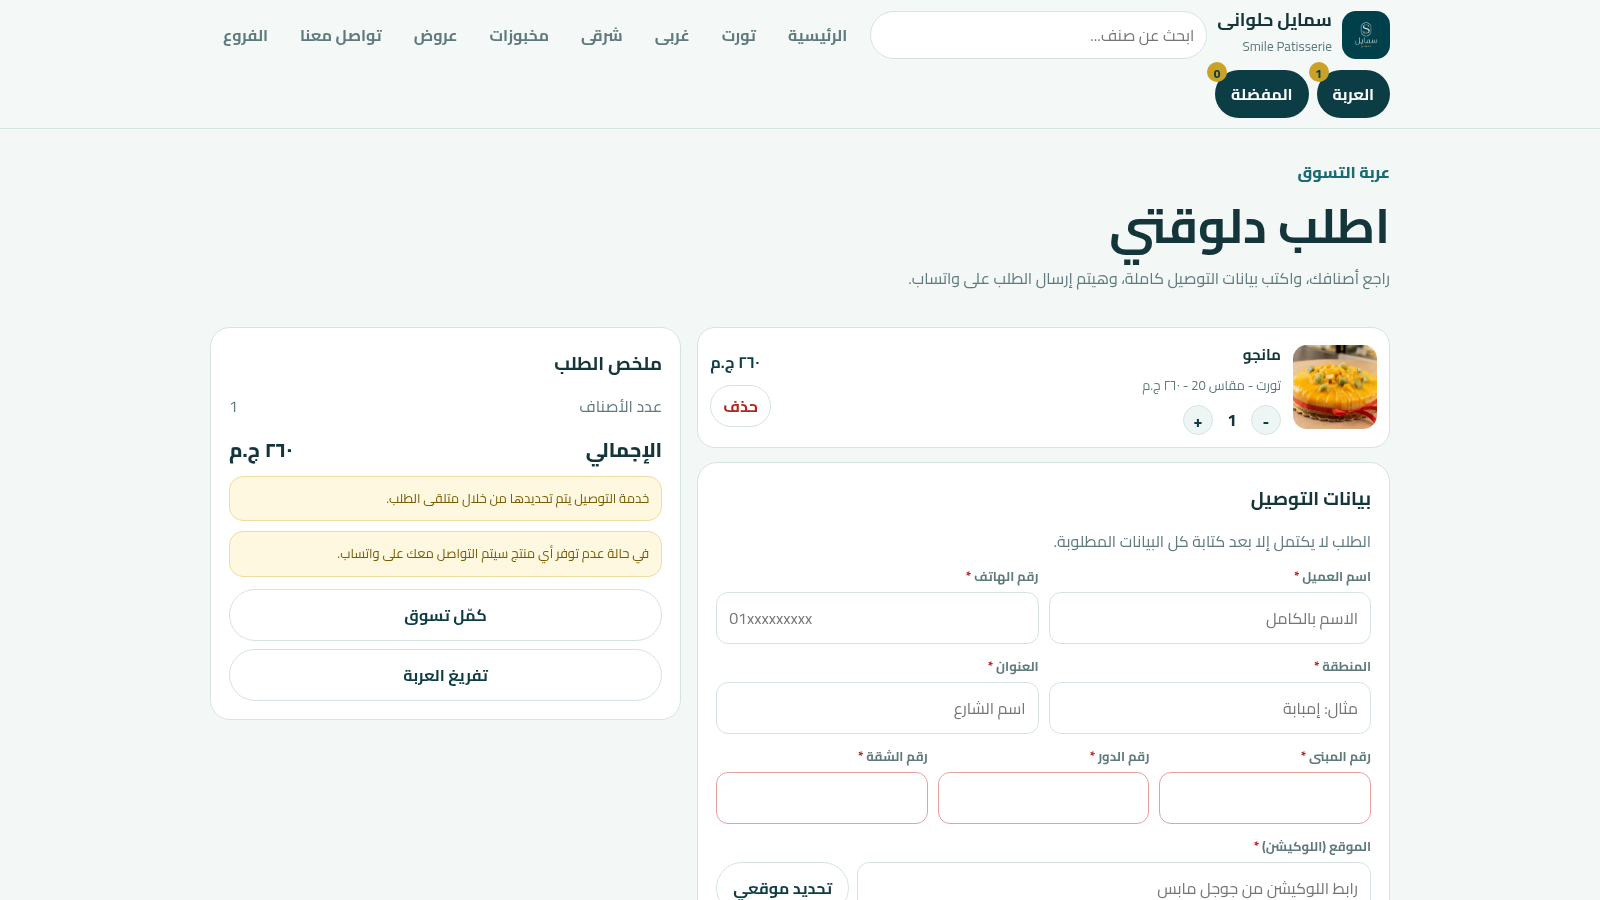1600x900 pixels.
Task: Go to الرئيسية menu item
Action: (817, 36)
